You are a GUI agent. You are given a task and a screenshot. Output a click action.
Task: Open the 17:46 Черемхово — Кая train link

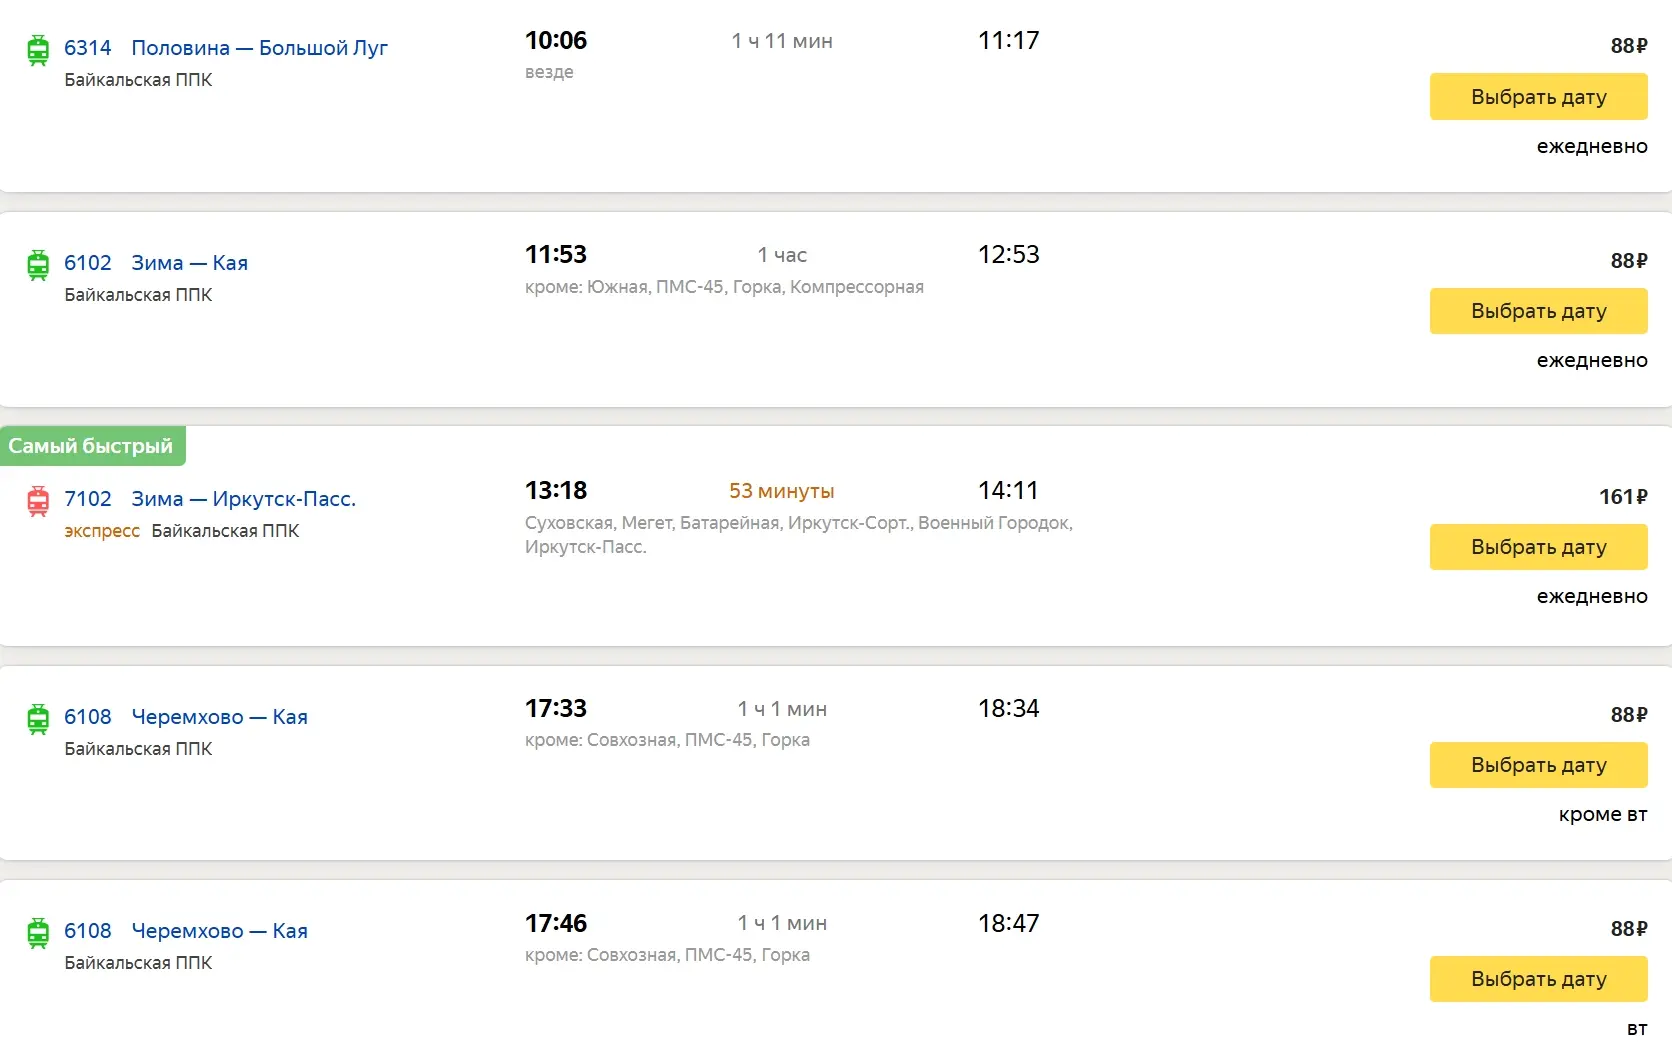(186, 931)
